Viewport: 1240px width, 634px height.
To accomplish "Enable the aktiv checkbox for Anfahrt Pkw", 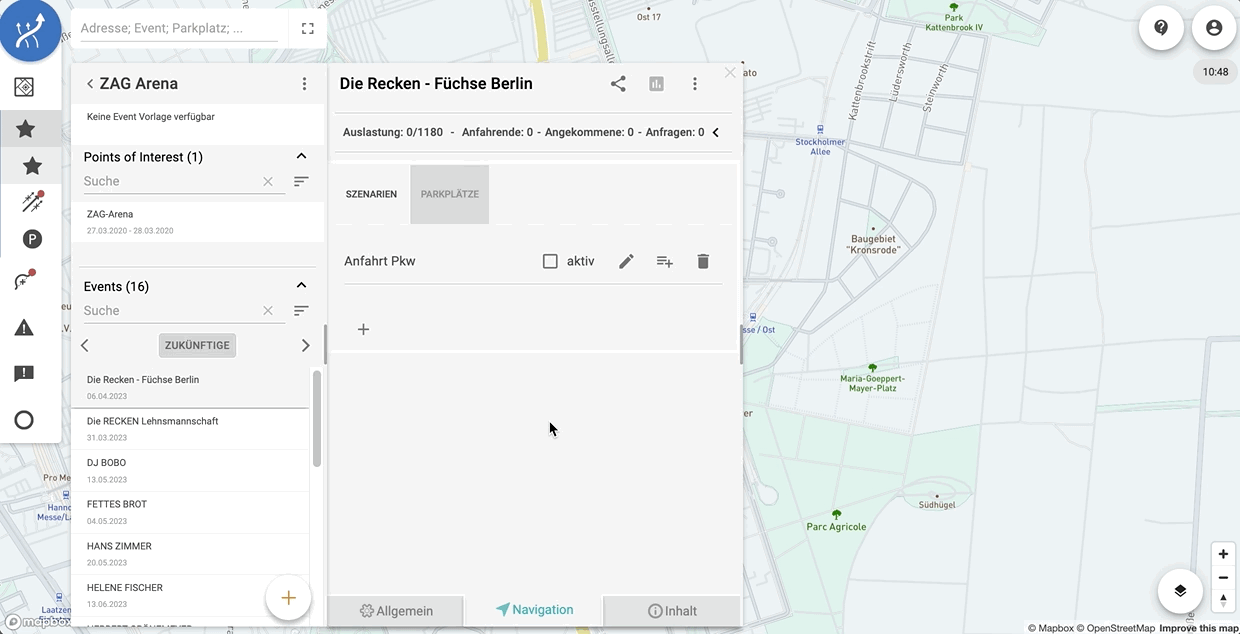I will tap(550, 261).
